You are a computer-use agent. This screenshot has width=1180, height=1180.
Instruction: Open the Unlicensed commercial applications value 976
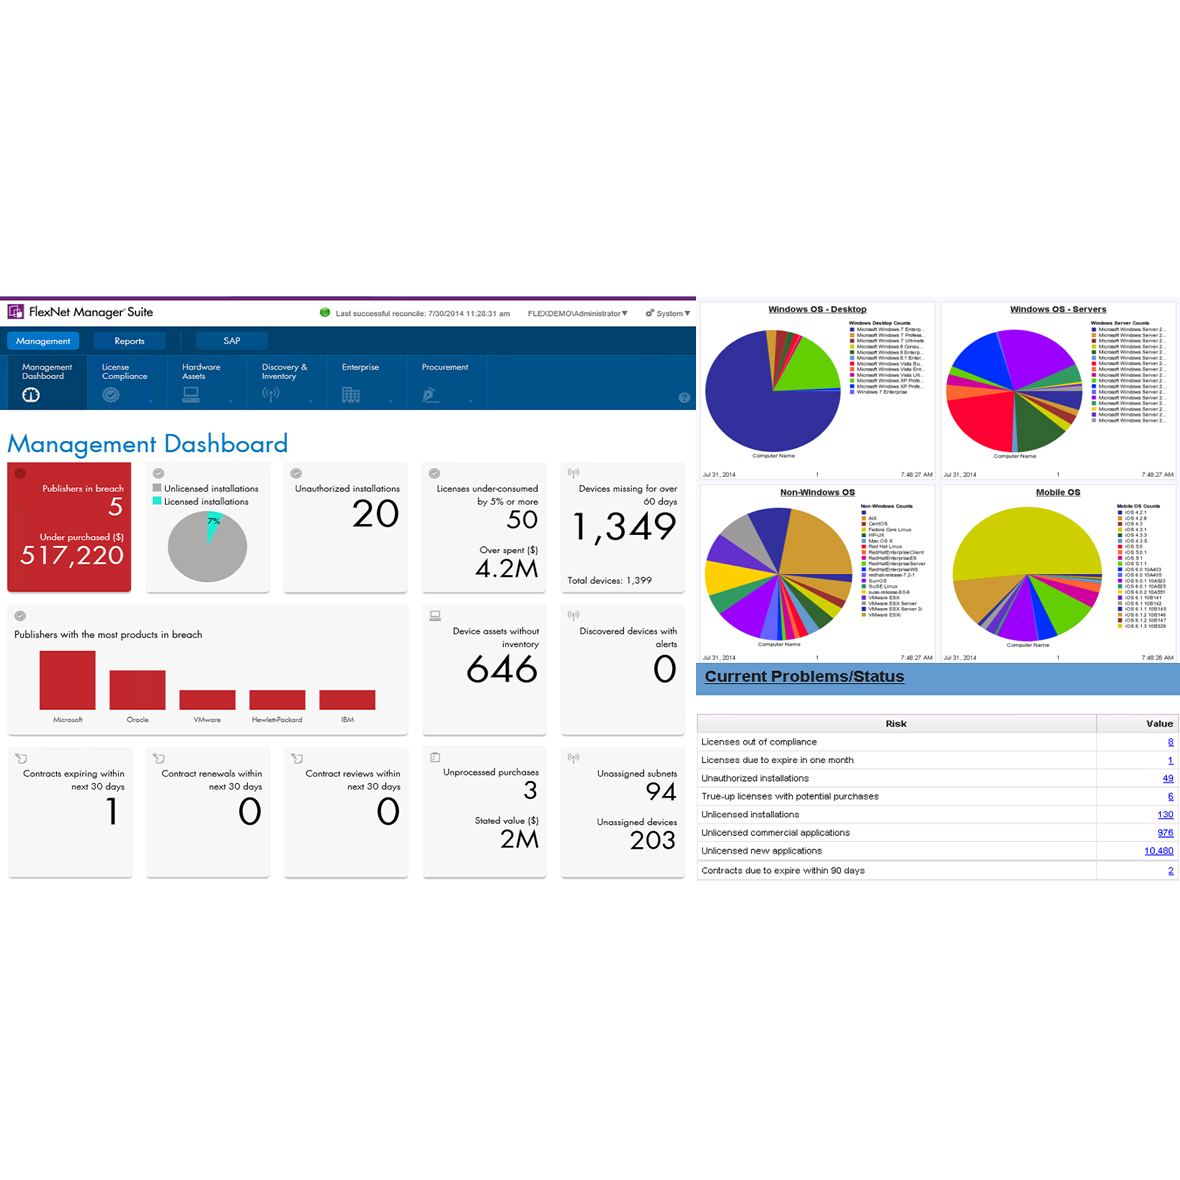(x=1165, y=832)
